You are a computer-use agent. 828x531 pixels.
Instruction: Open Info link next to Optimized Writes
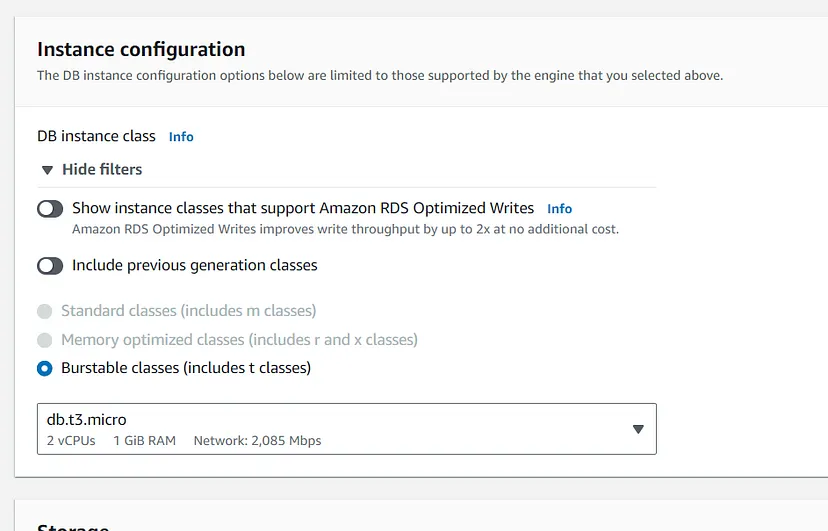point(559,209)
